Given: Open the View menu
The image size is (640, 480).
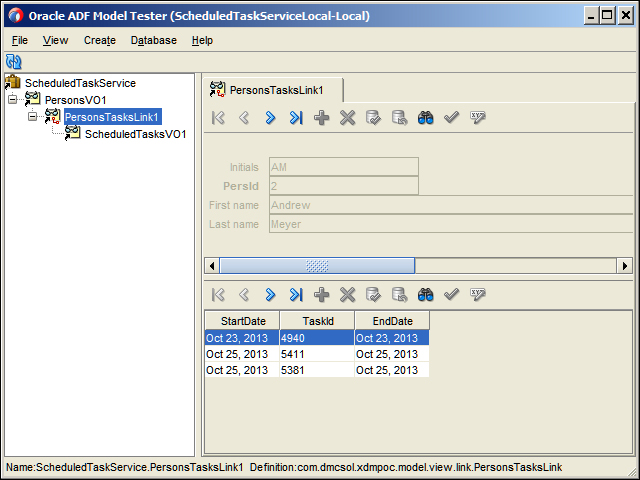Looking at the screenshot, I should pos(56,40).
